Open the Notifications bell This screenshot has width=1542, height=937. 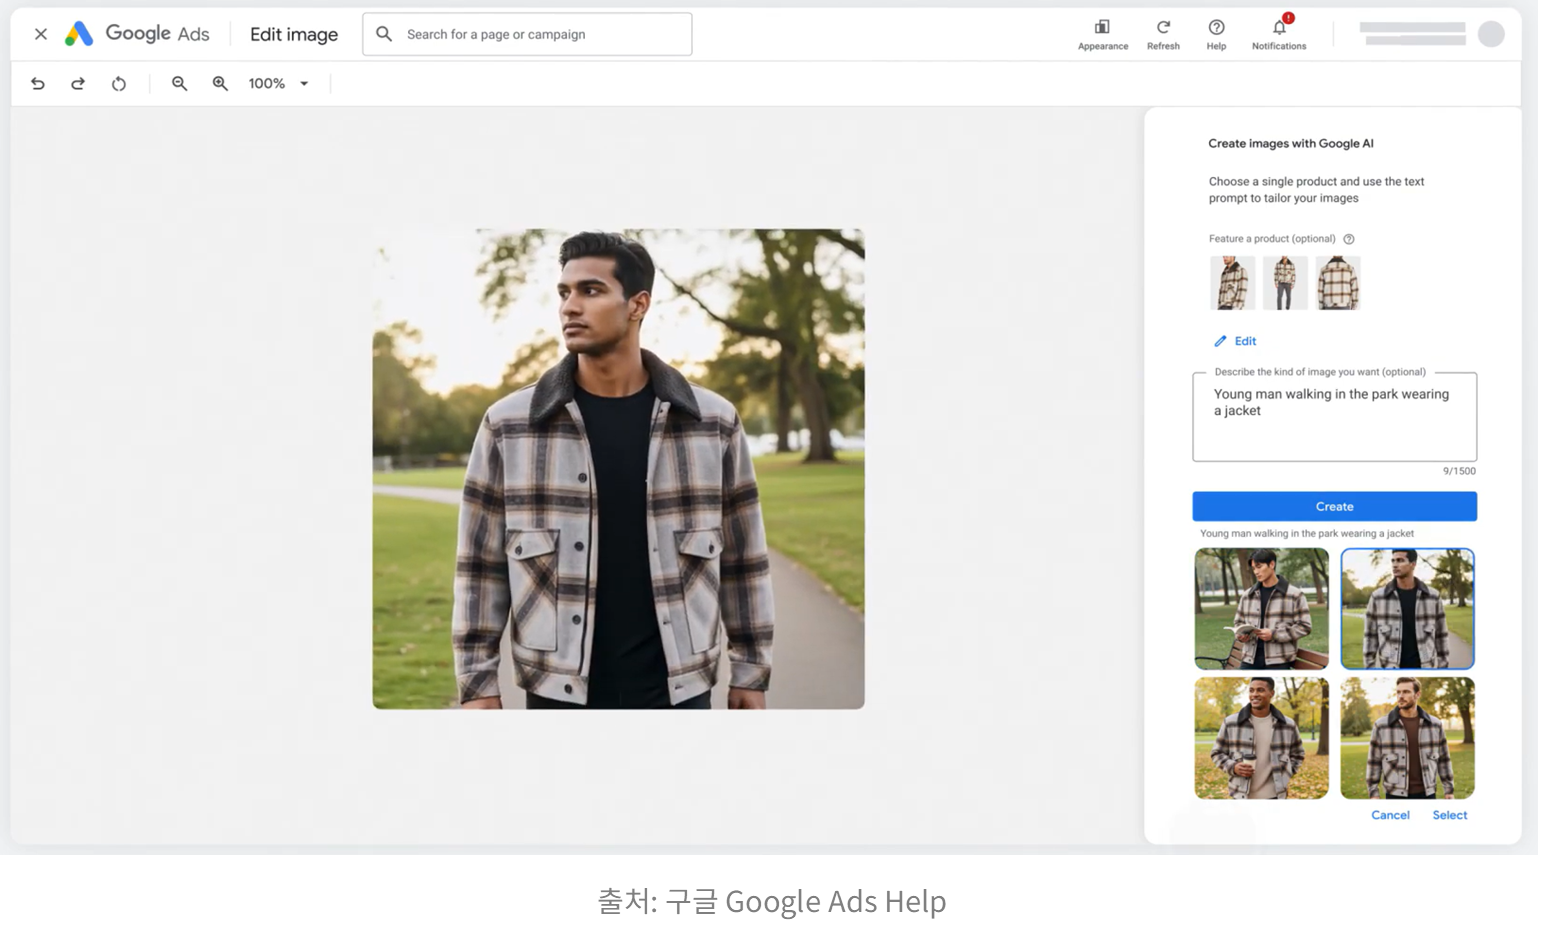(x=1279, y=28)
